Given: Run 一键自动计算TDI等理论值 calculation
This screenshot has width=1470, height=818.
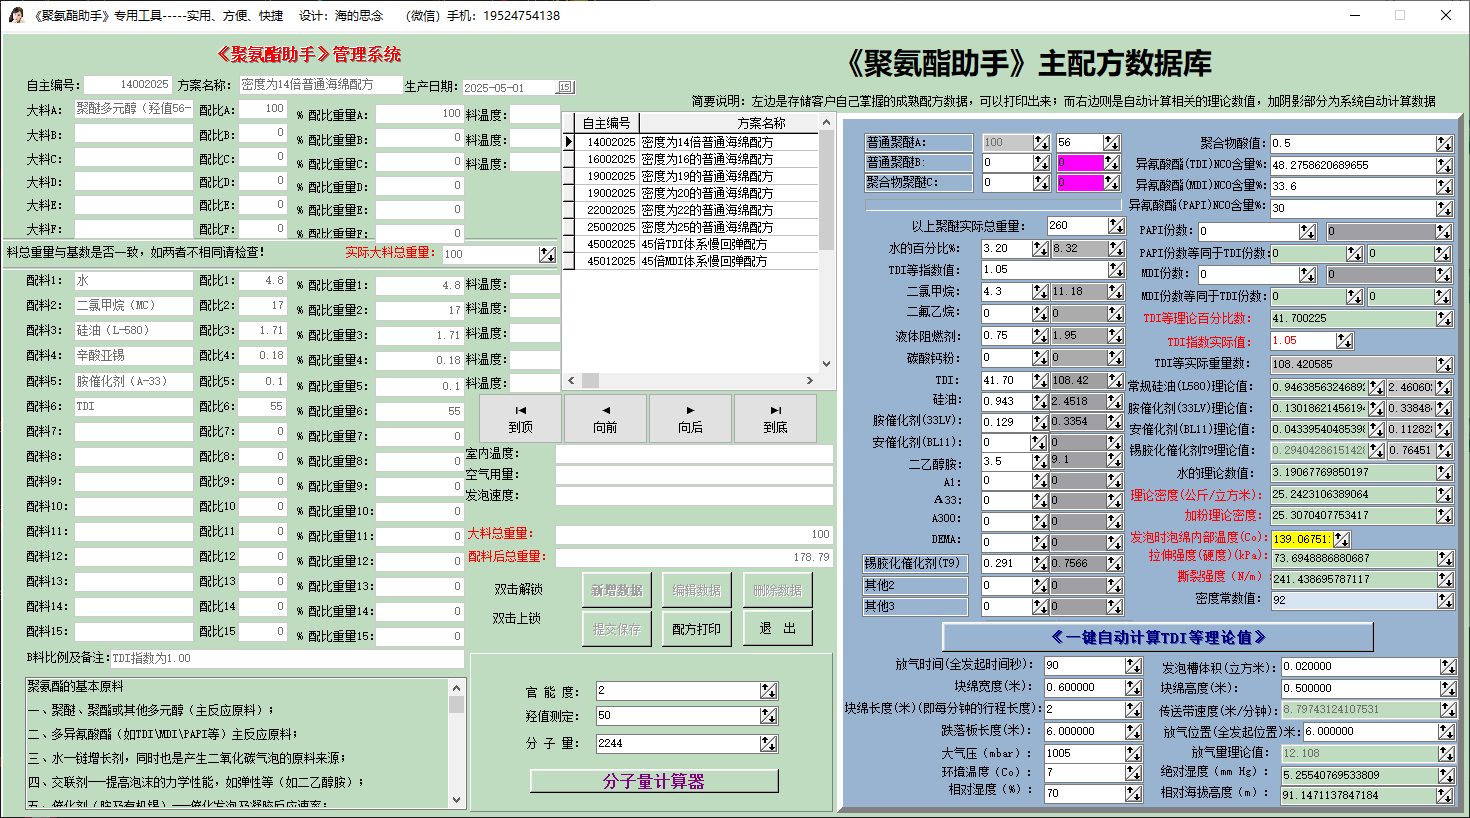Looking at the screenshot, I should [x=1158, y=637].
